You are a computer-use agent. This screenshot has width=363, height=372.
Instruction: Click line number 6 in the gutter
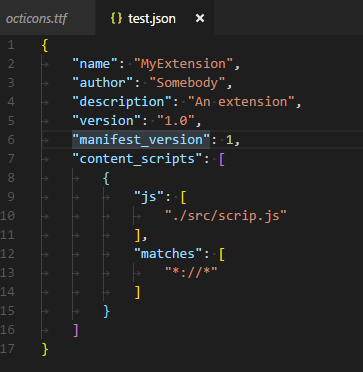coord(11,140)
